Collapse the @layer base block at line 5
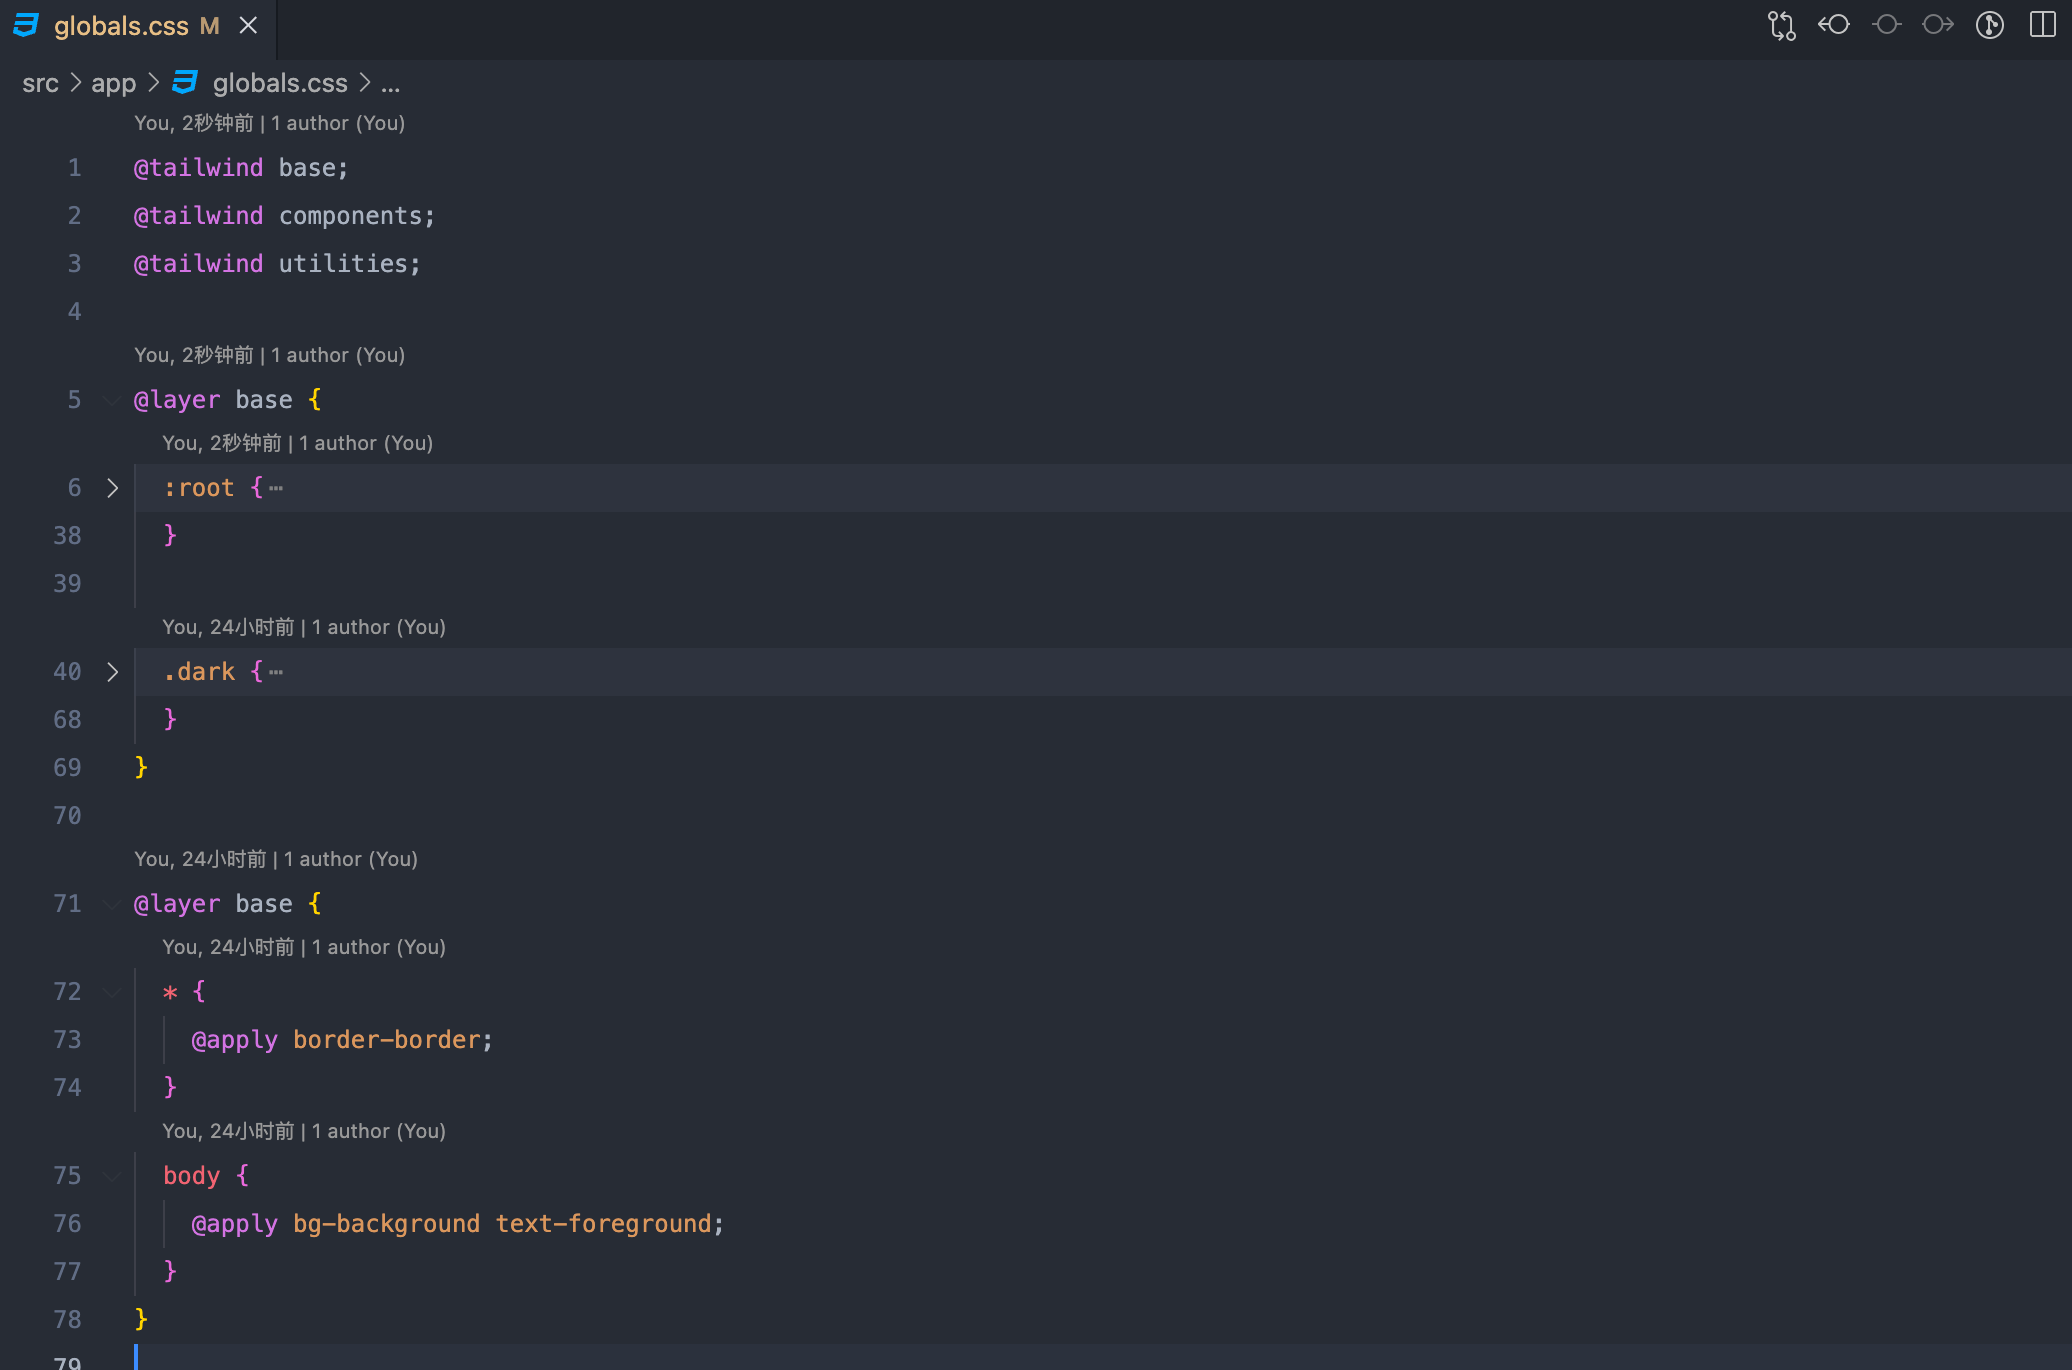This screenshot has height=1370, width=2072. pos(112,400)
